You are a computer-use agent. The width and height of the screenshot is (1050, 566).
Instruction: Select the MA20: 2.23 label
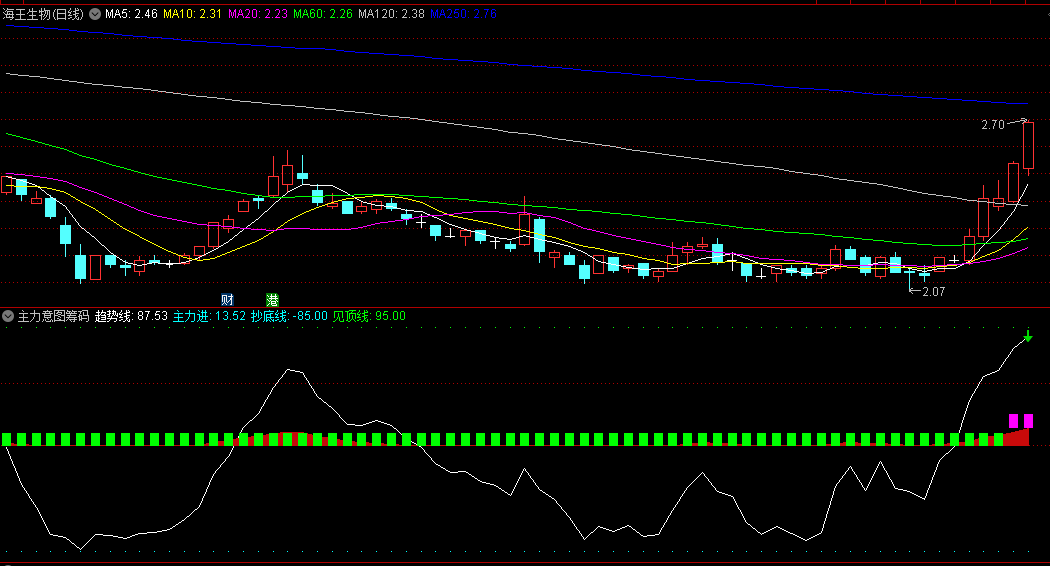tap(258, 14)
